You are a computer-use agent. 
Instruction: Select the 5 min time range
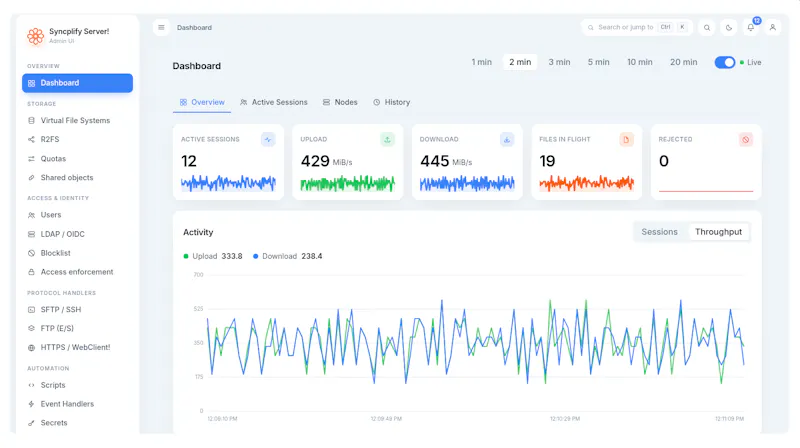(598, 62)
